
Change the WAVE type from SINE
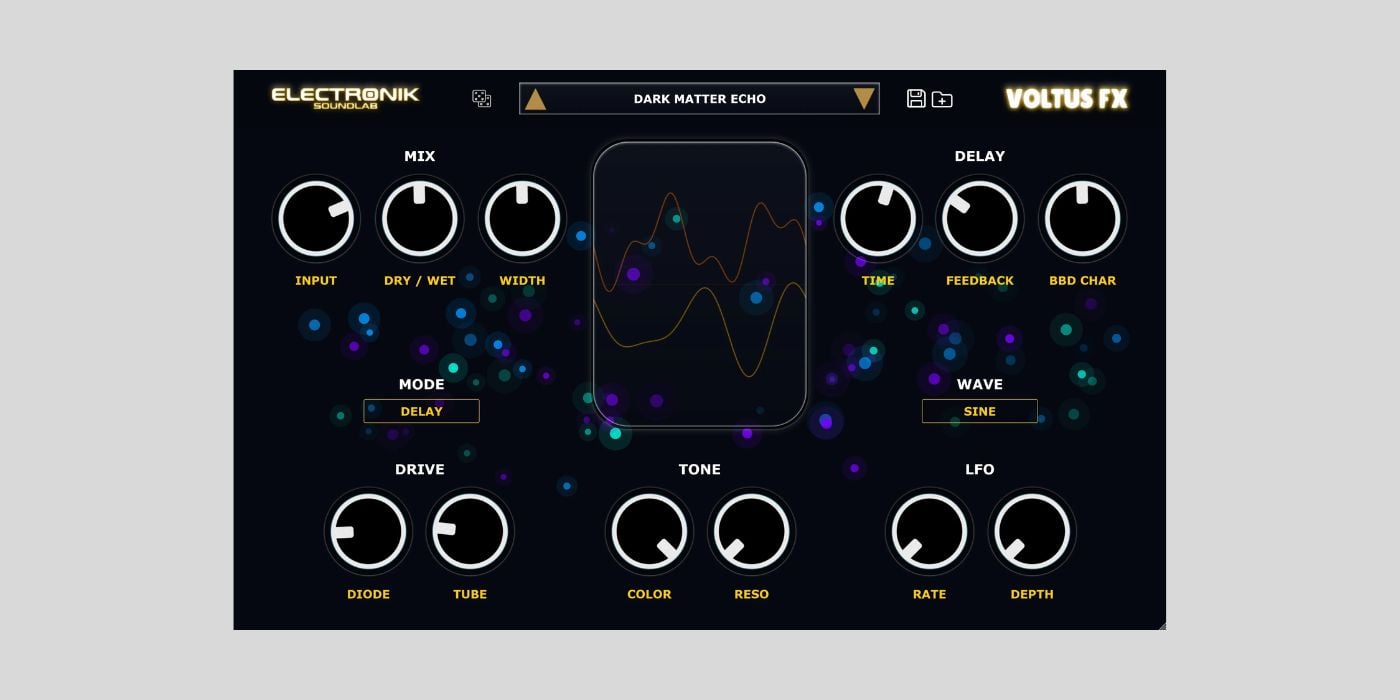pyautogui.click(x=979, y=410)
